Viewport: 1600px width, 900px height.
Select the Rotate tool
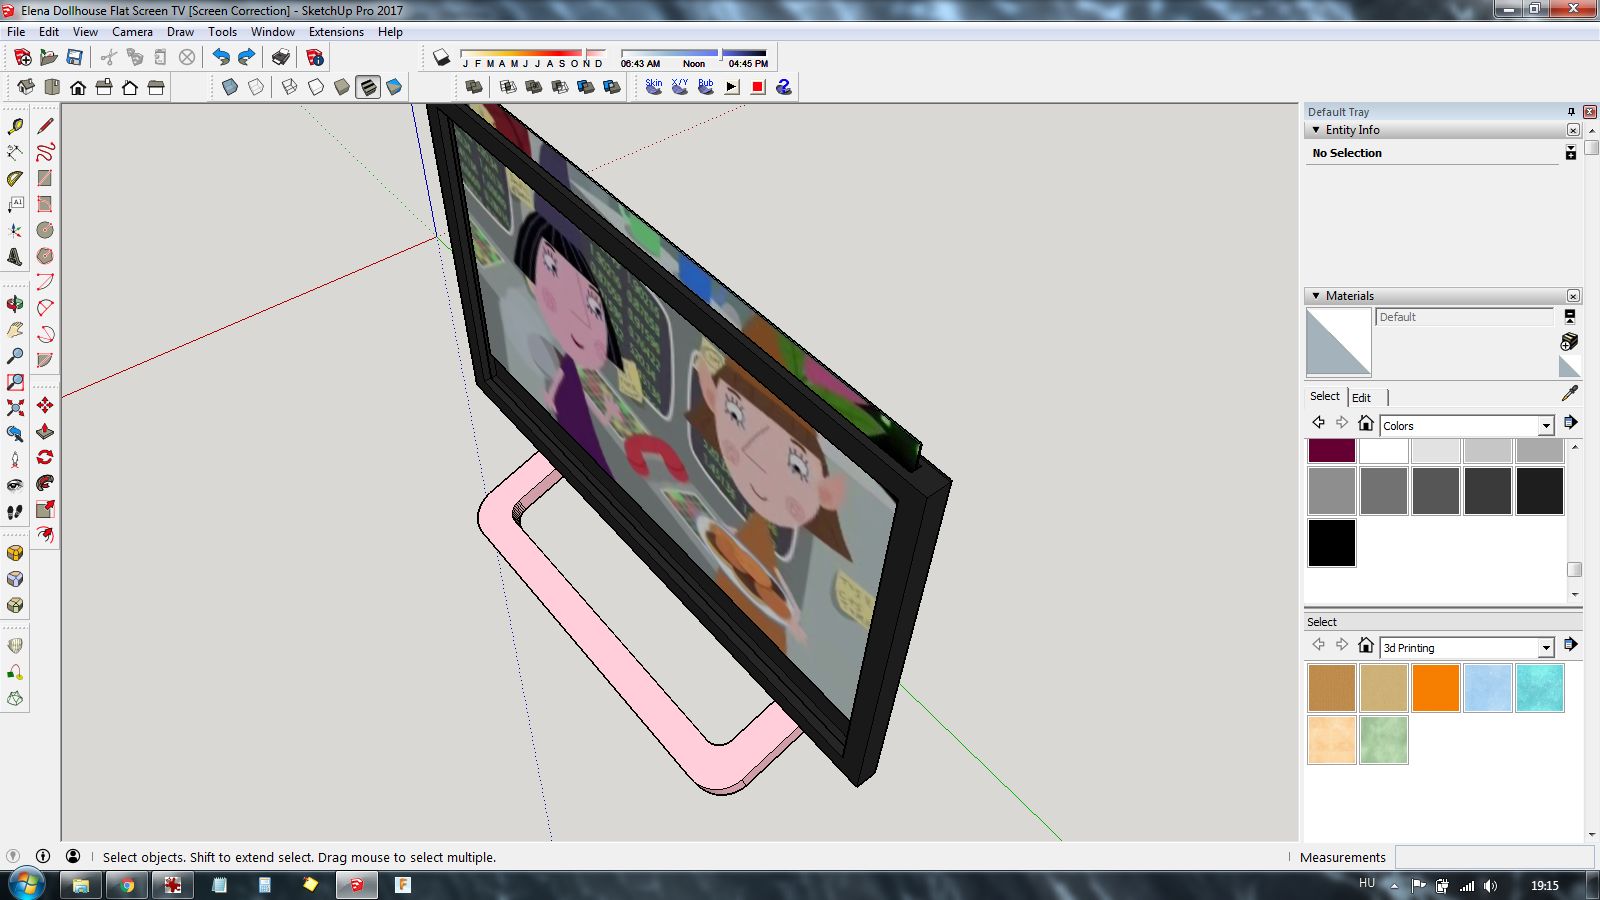45,457
